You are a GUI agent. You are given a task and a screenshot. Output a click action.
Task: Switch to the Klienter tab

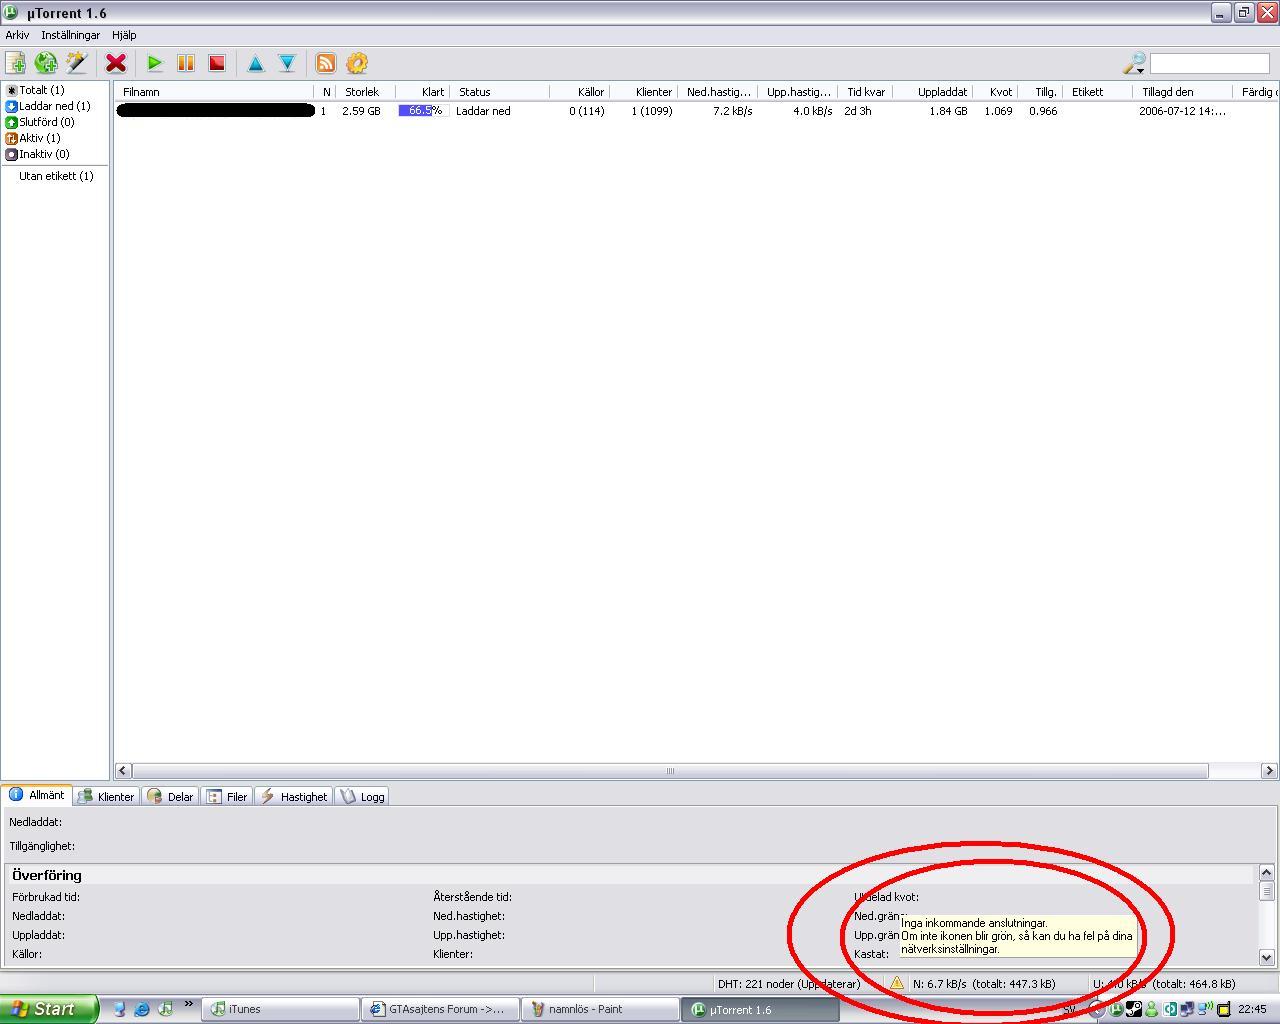(106, 796)
